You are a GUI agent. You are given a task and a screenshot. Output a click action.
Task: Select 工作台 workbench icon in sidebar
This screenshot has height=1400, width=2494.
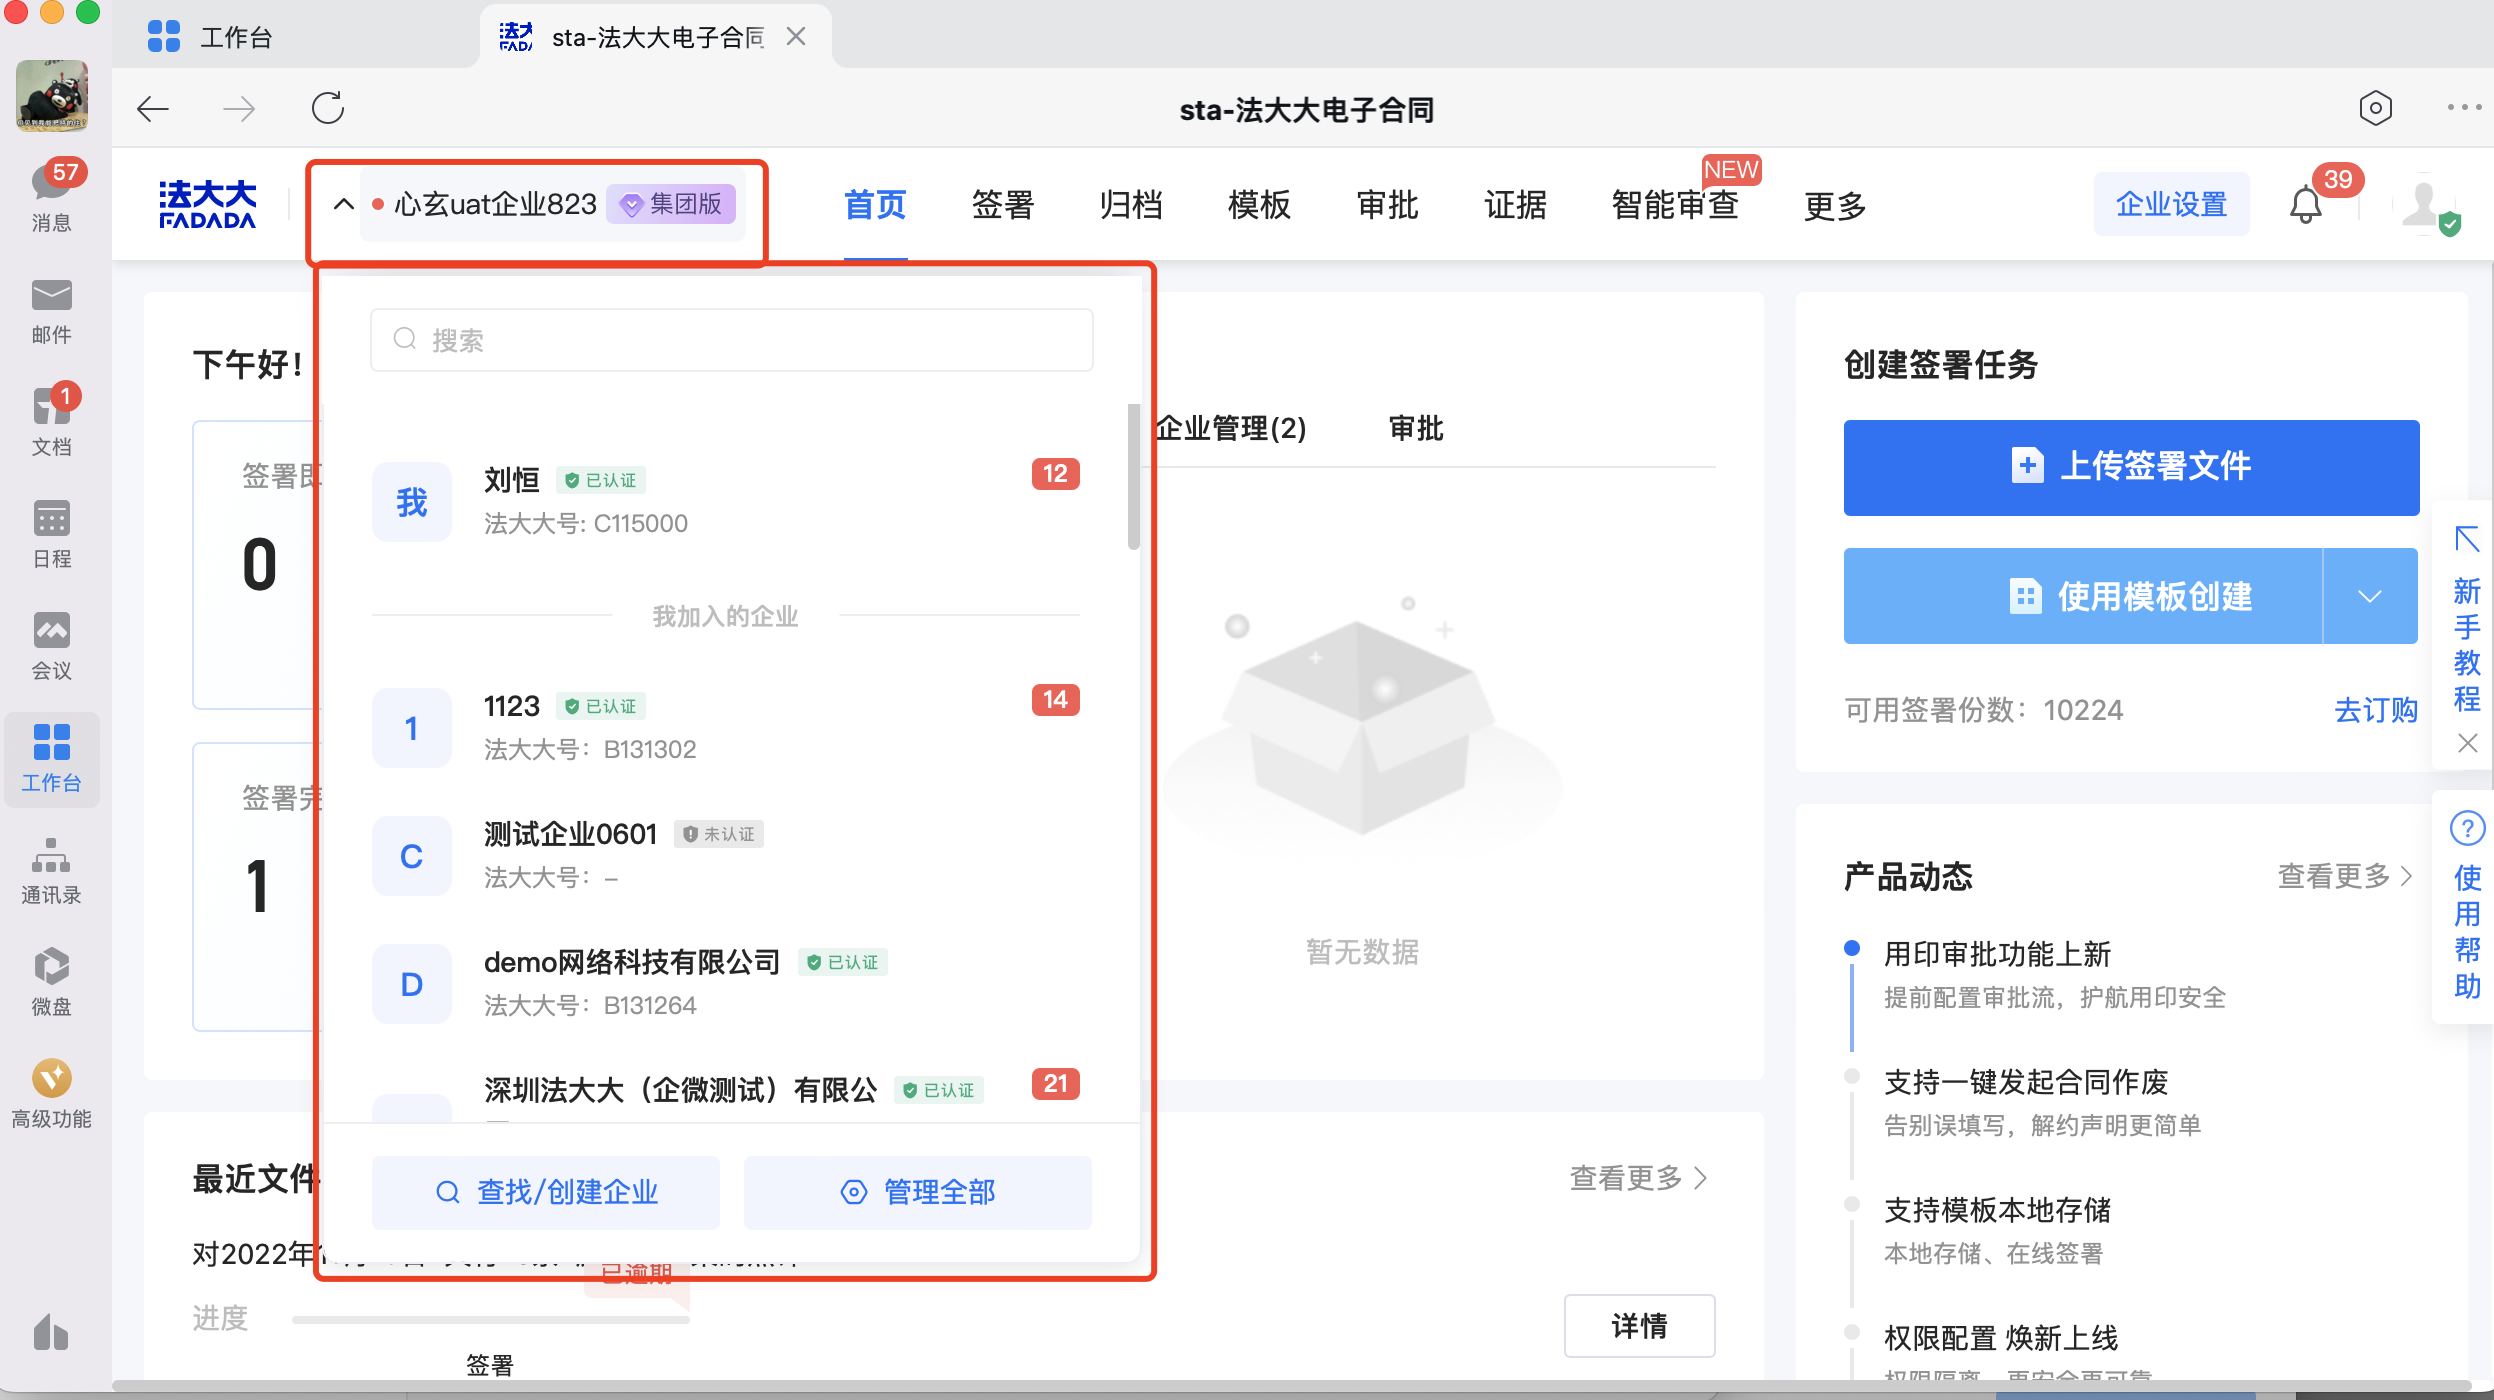(x=51, y=758)
